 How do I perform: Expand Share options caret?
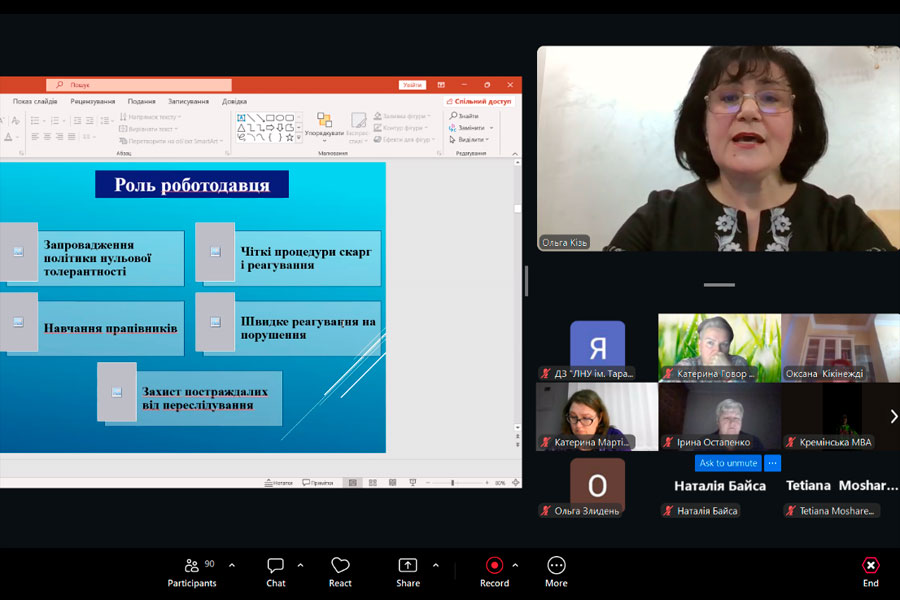[x=436, y=566]
